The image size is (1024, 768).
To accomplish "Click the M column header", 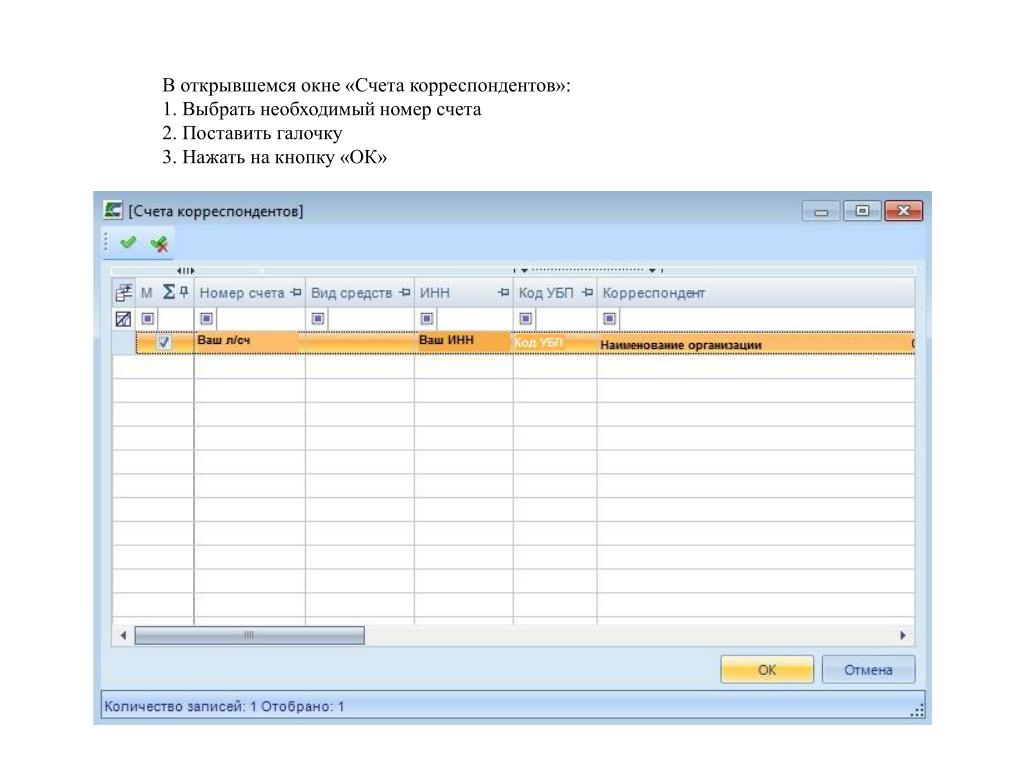I will pyautogui.click(x=147, y=293).
